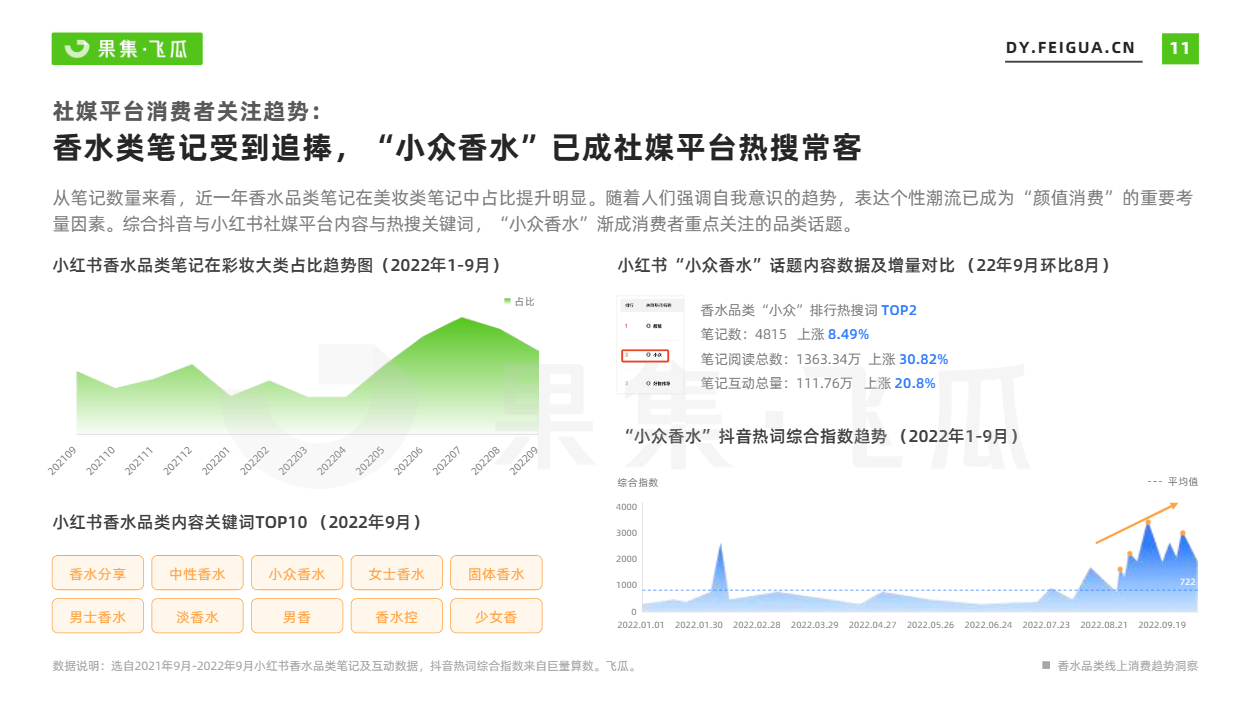1250x703 pixels.
Task: Click the 2000 y-axis label
Action: click(x=626, y=559)
